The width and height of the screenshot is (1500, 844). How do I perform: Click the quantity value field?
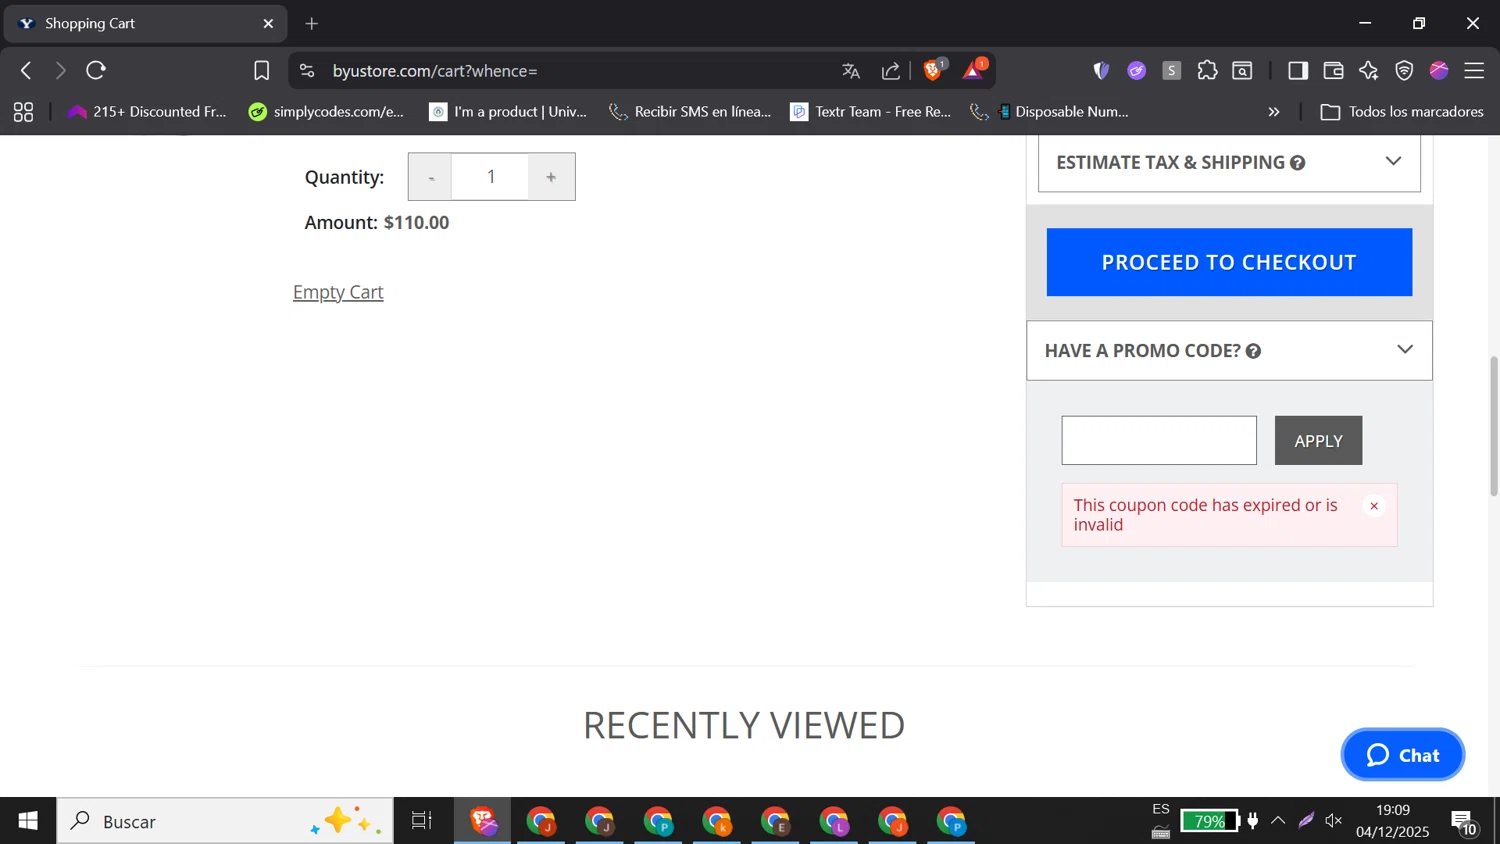490,177
